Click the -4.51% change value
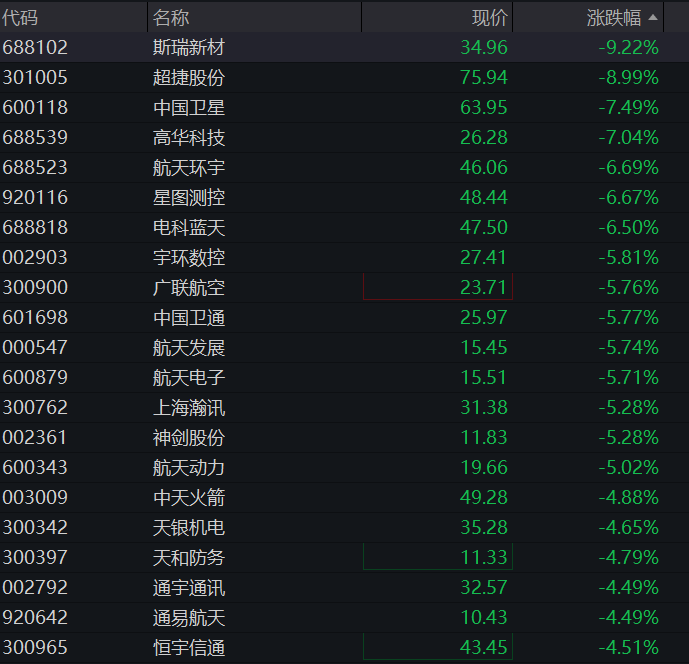 [629, 647]
